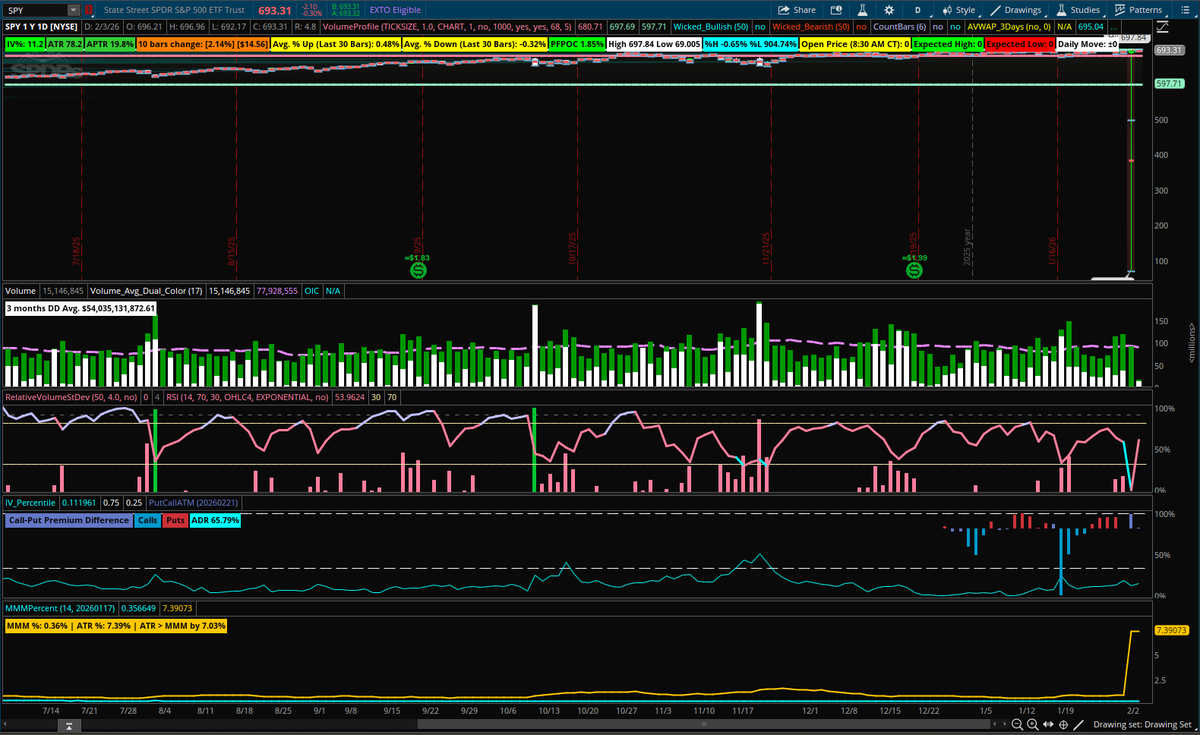
Task: Click the 597.71 price level bubble
Action: (1168, 84)
